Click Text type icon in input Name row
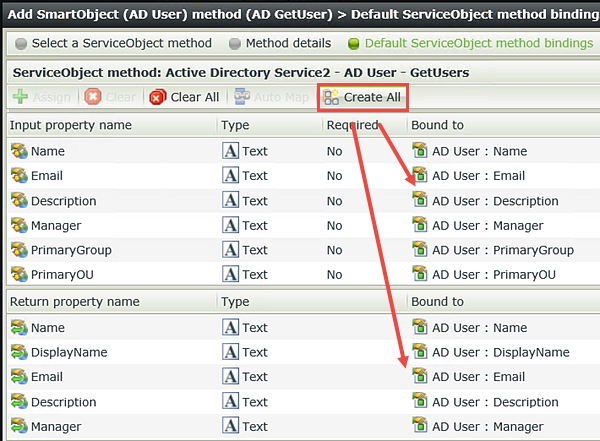 coord(230,151)
